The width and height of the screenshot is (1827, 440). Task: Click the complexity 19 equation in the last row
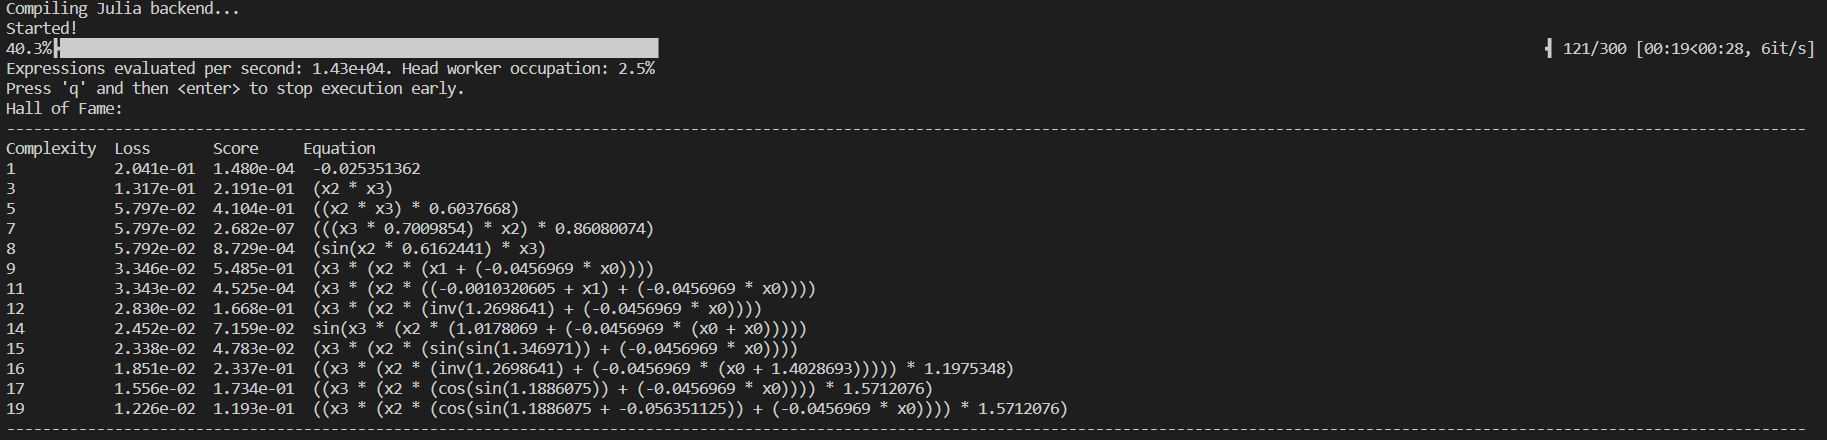(x=690, y=408)
